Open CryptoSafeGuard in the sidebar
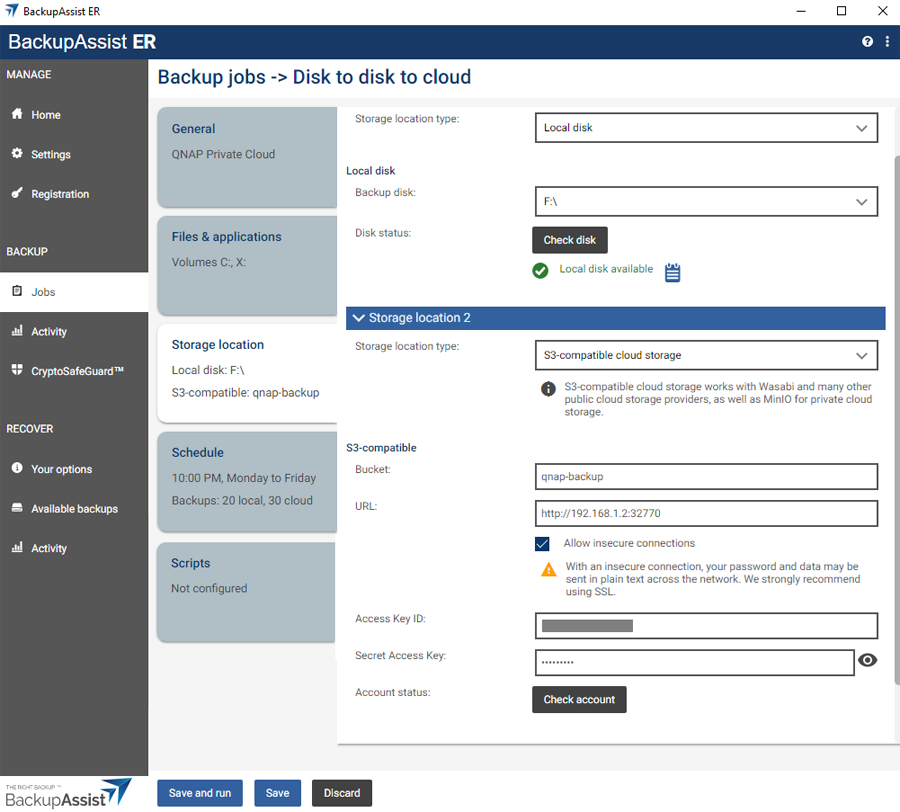The height and width of the screenshot is (812, 900). (x=74, y=371)
